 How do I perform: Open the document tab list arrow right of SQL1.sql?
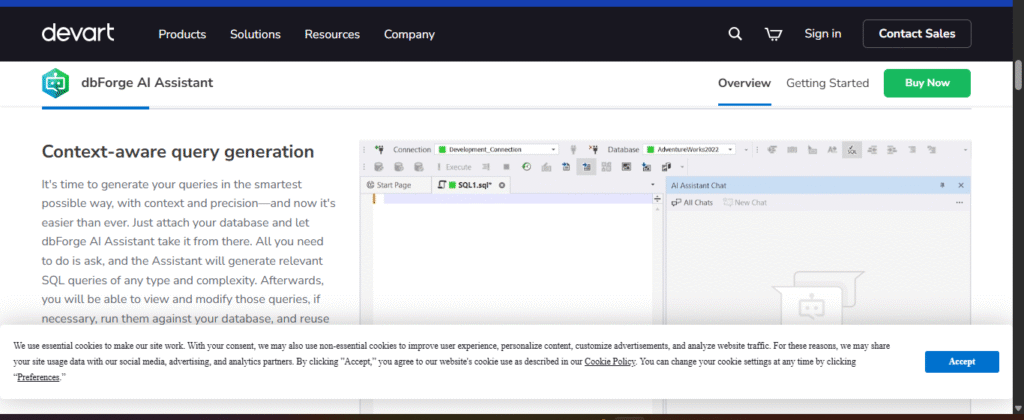tap(653, 186)
